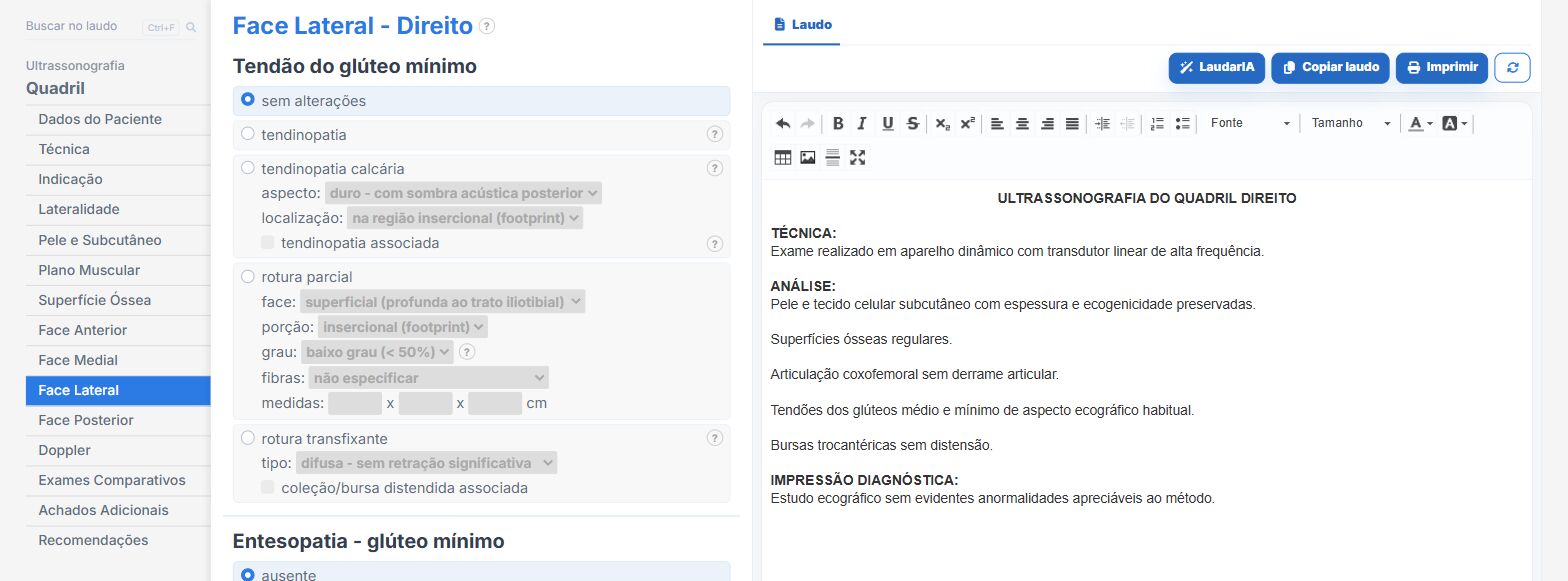Increase paragraph indent
This screenshot has height=581, width=1568.
coord(1103,123)
